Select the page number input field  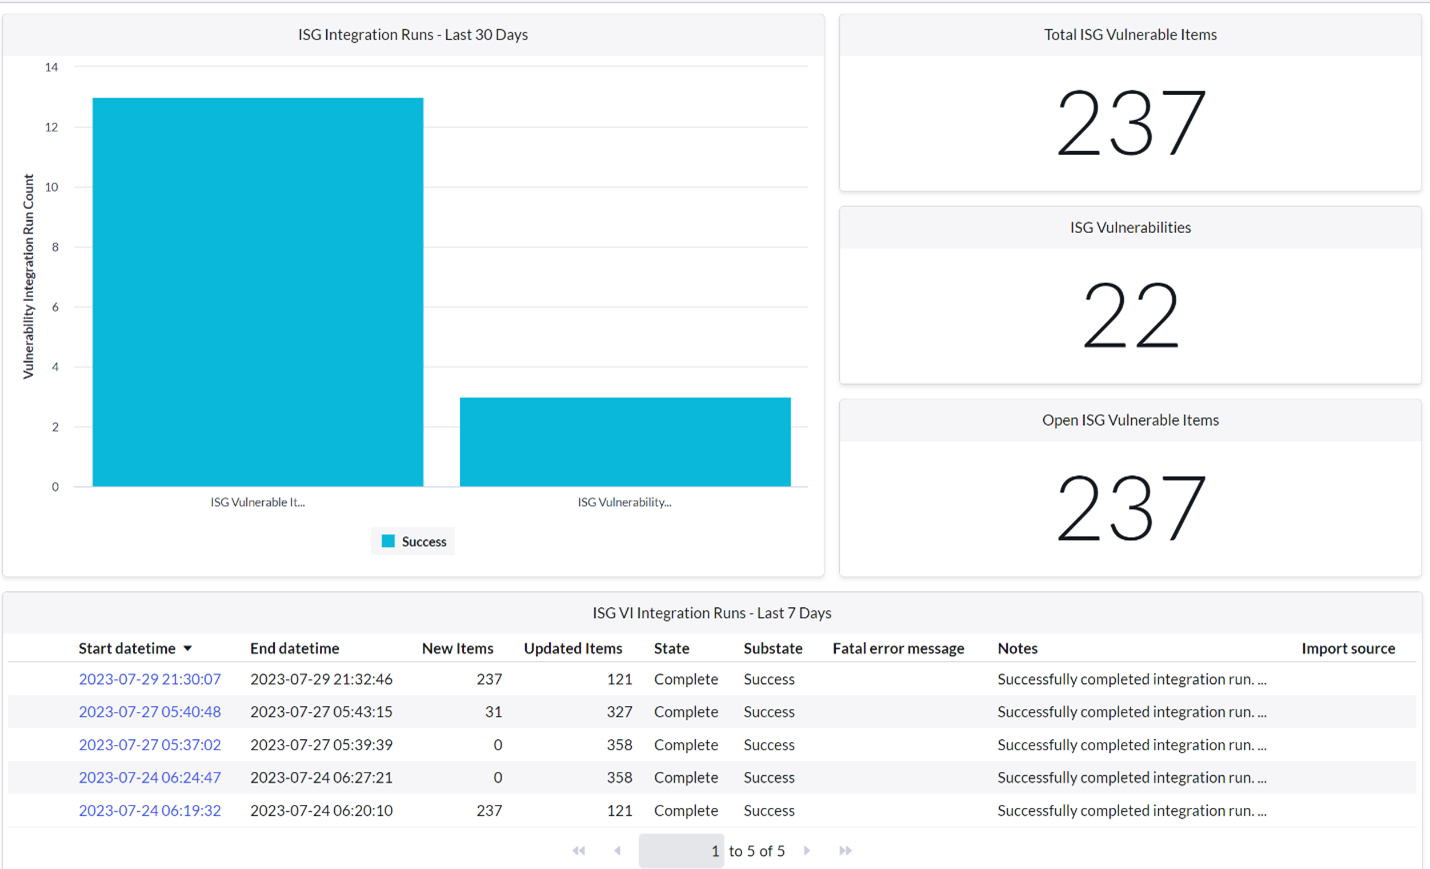[681, 850]
